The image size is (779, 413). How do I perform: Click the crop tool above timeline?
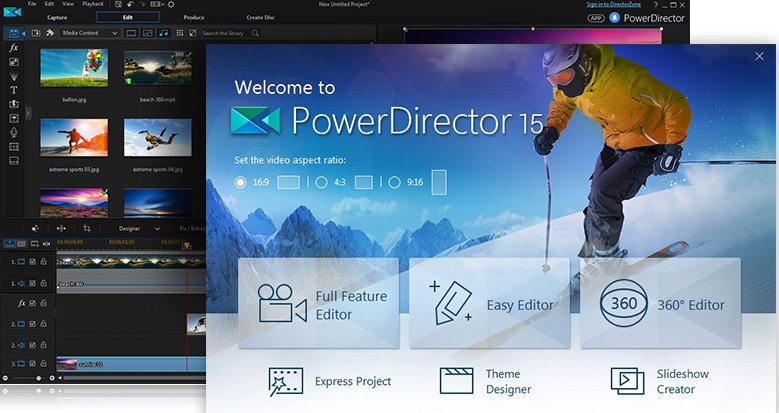tap(87, 229)
